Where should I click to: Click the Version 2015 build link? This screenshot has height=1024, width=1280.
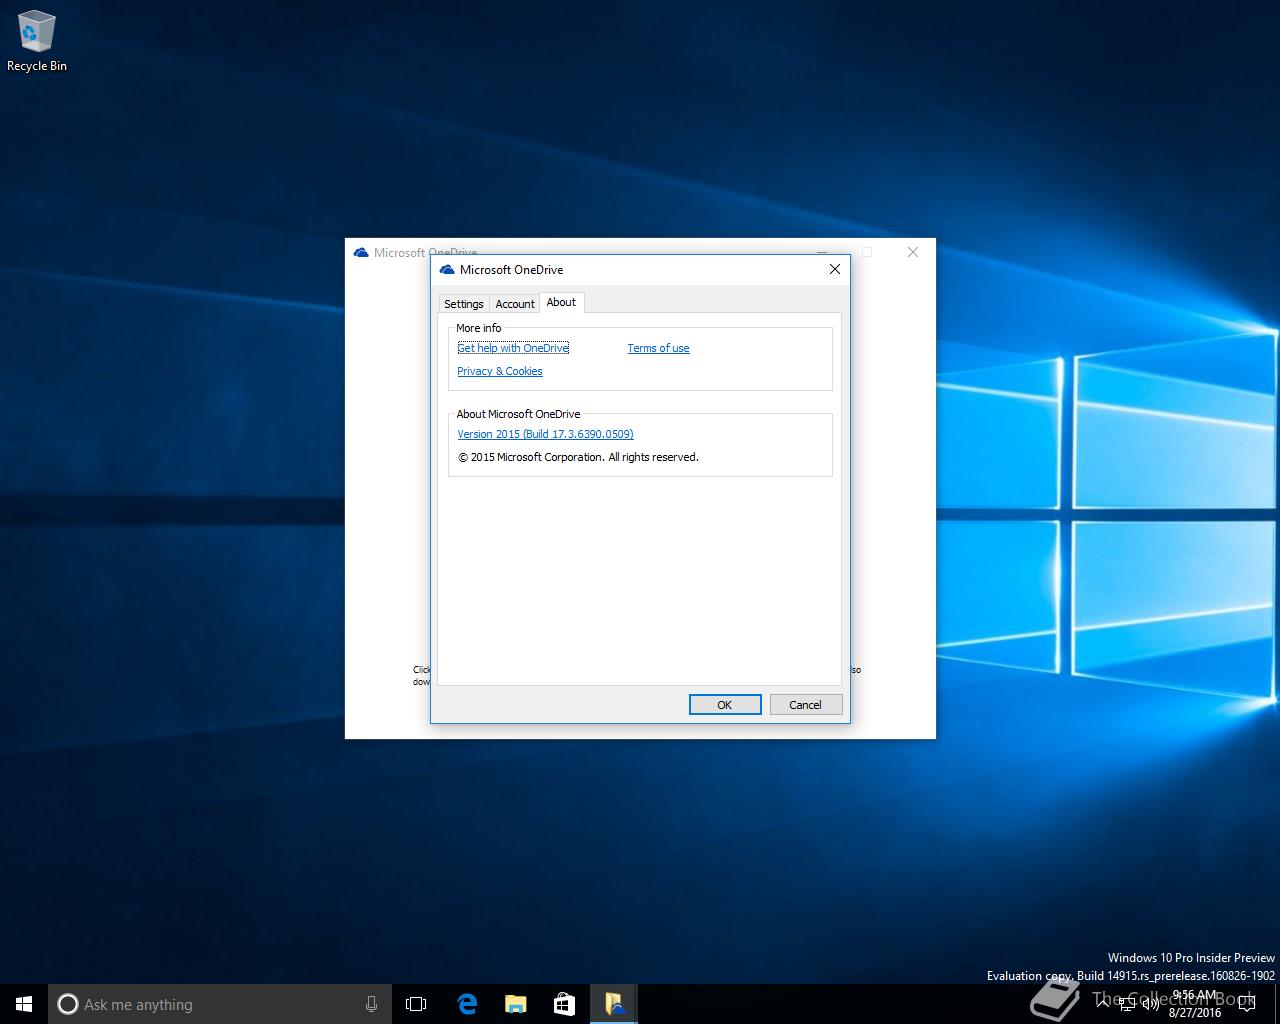click(x=545, y=434)
